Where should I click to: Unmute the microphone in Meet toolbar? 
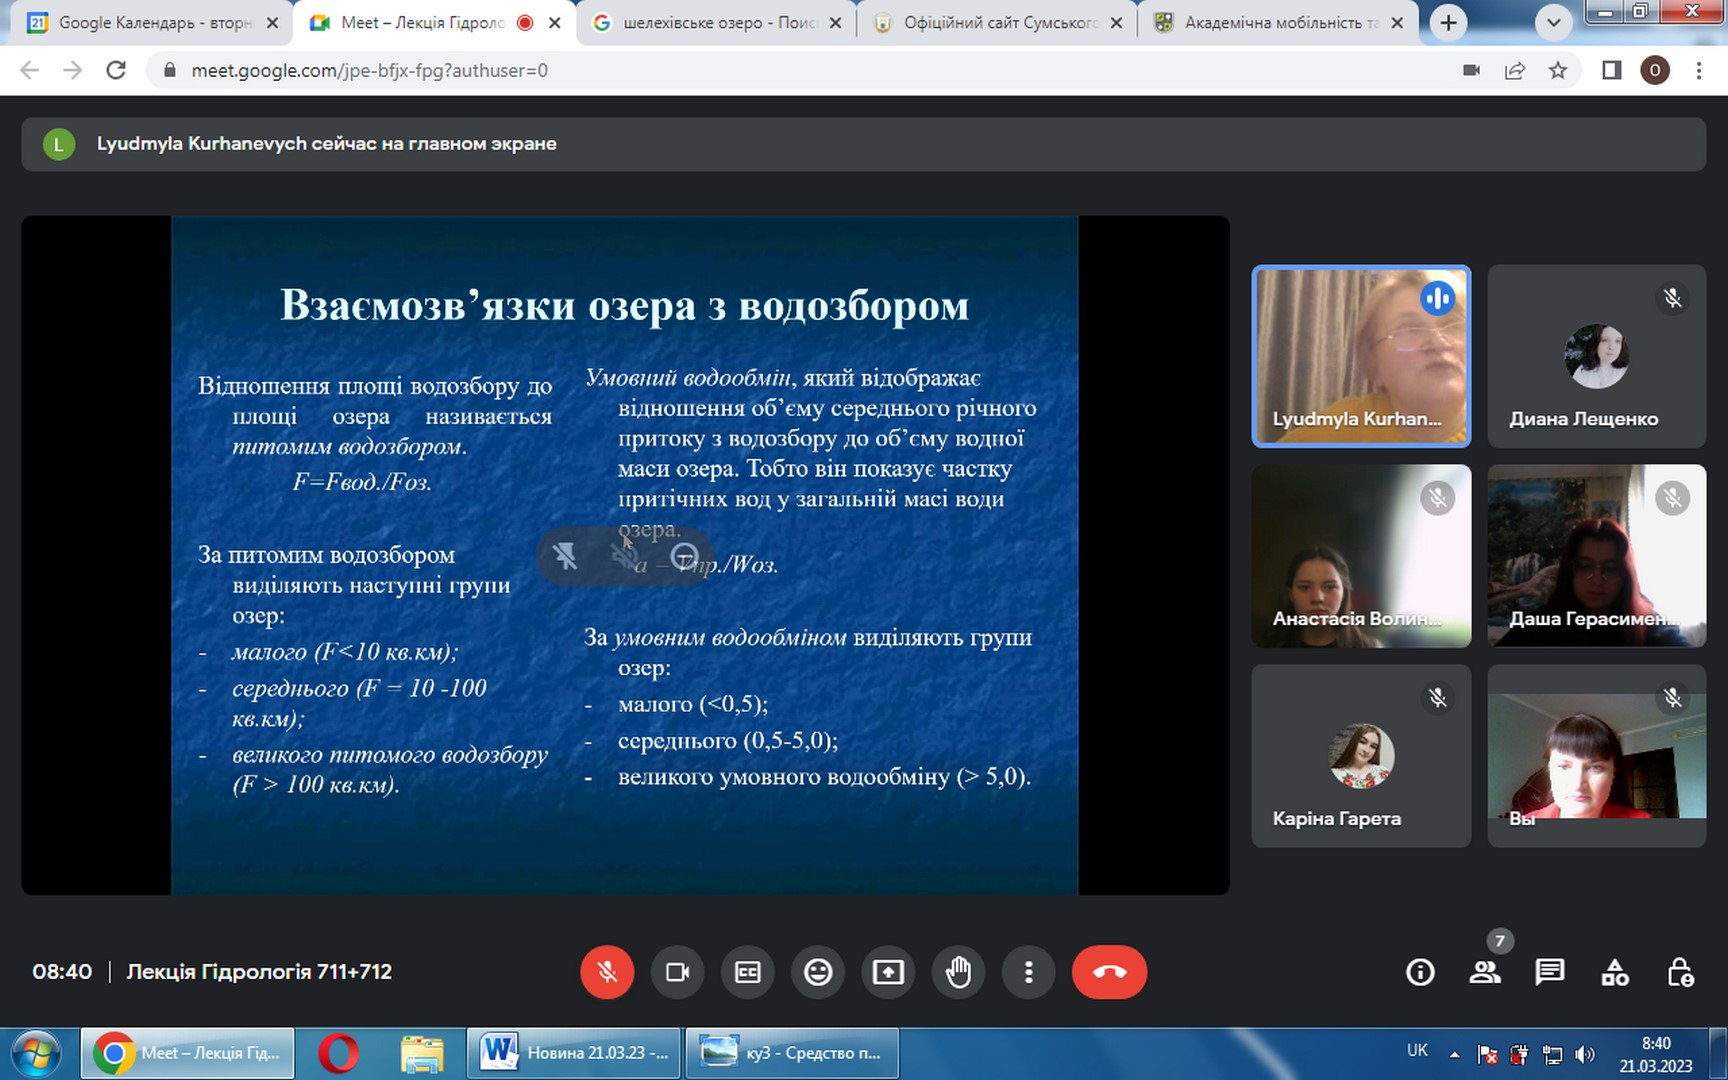[x=607, y=972]
